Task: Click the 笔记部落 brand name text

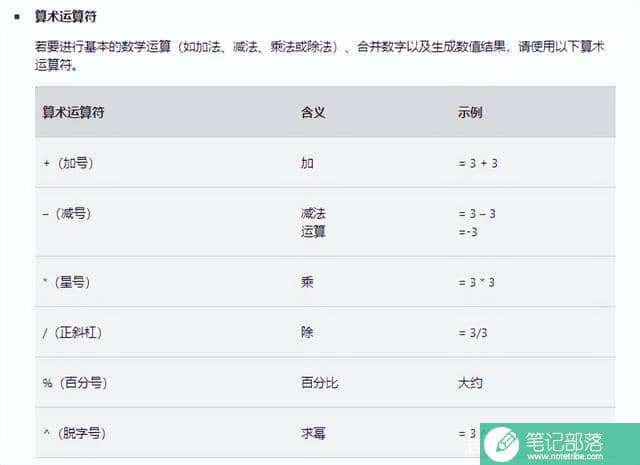Action: [x=564, y=441]
